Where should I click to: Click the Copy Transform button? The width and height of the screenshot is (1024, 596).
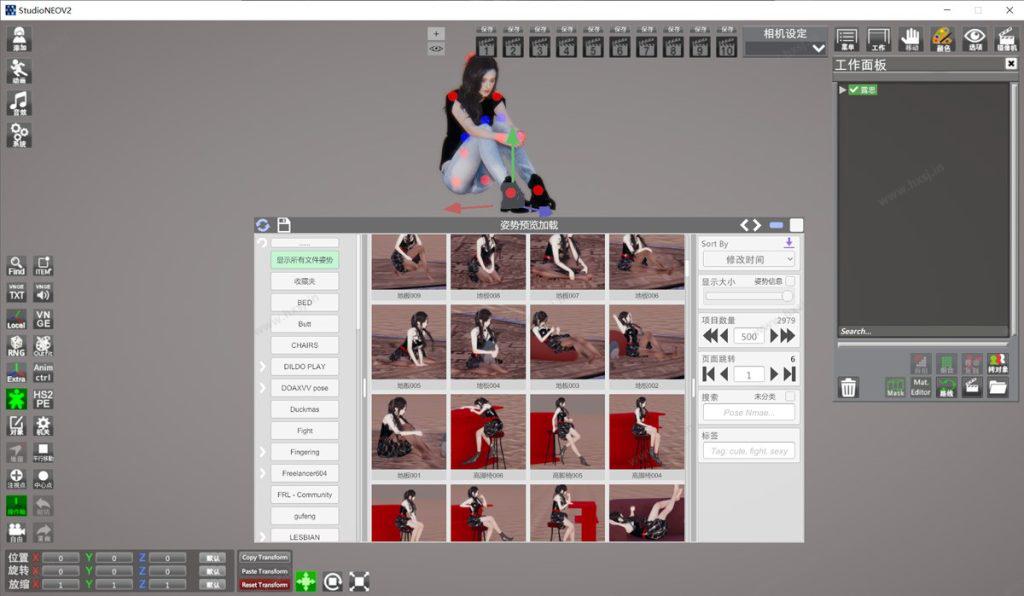pos(265,557)
